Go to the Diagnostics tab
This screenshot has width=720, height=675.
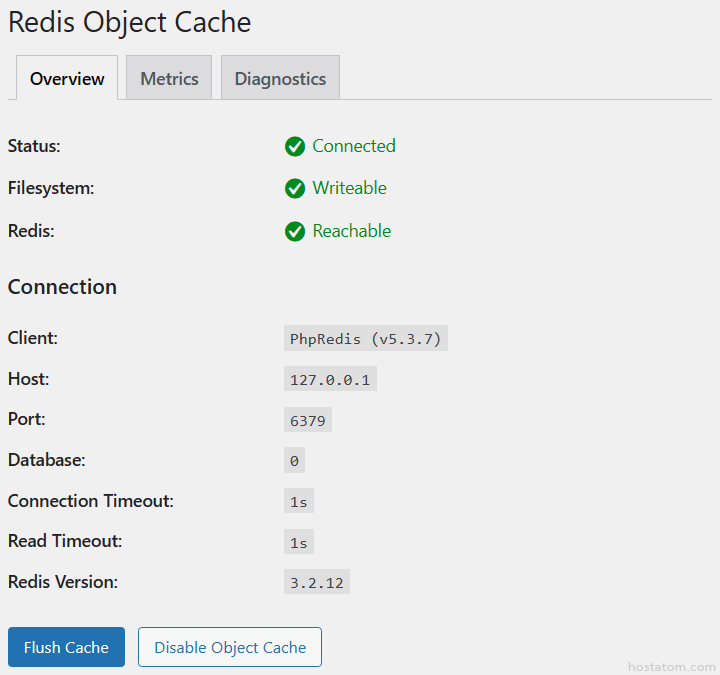(x=280, y=78)
